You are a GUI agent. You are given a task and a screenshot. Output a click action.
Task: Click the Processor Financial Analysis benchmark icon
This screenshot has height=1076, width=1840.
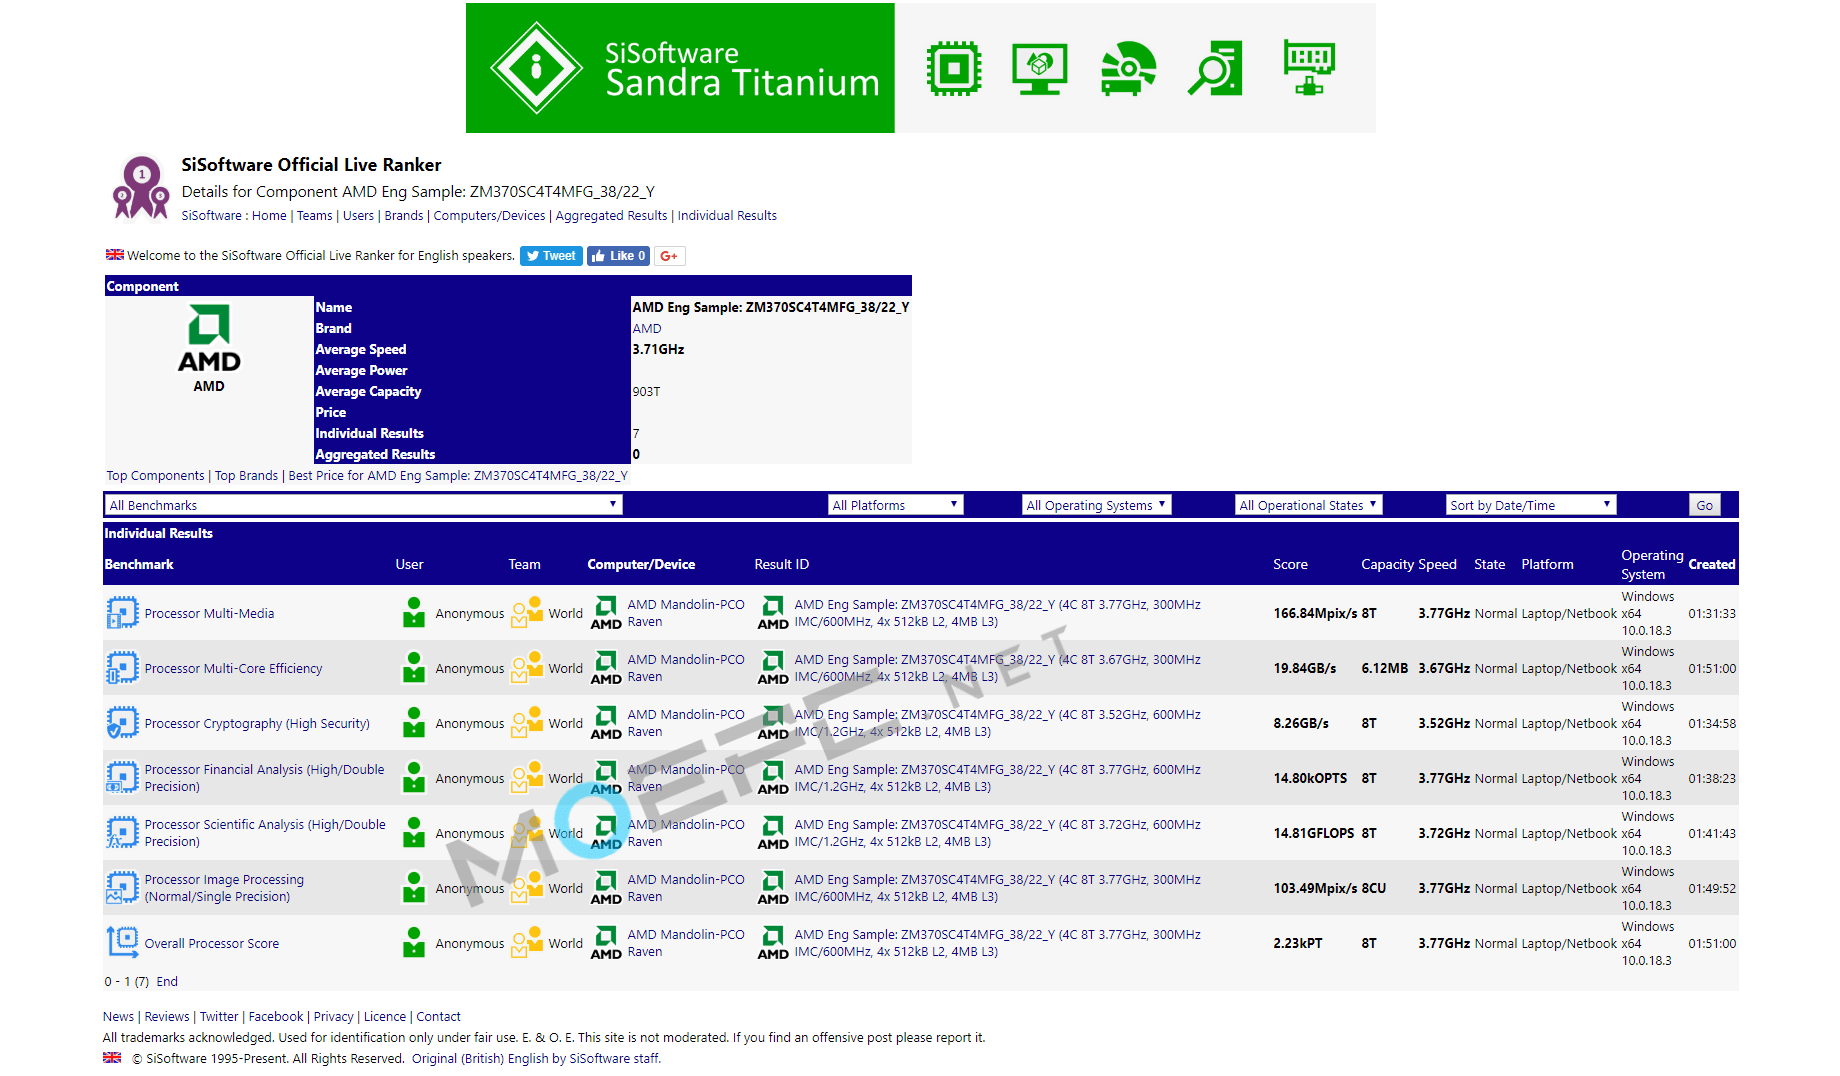pyautogui.click(x=122, y=778)
